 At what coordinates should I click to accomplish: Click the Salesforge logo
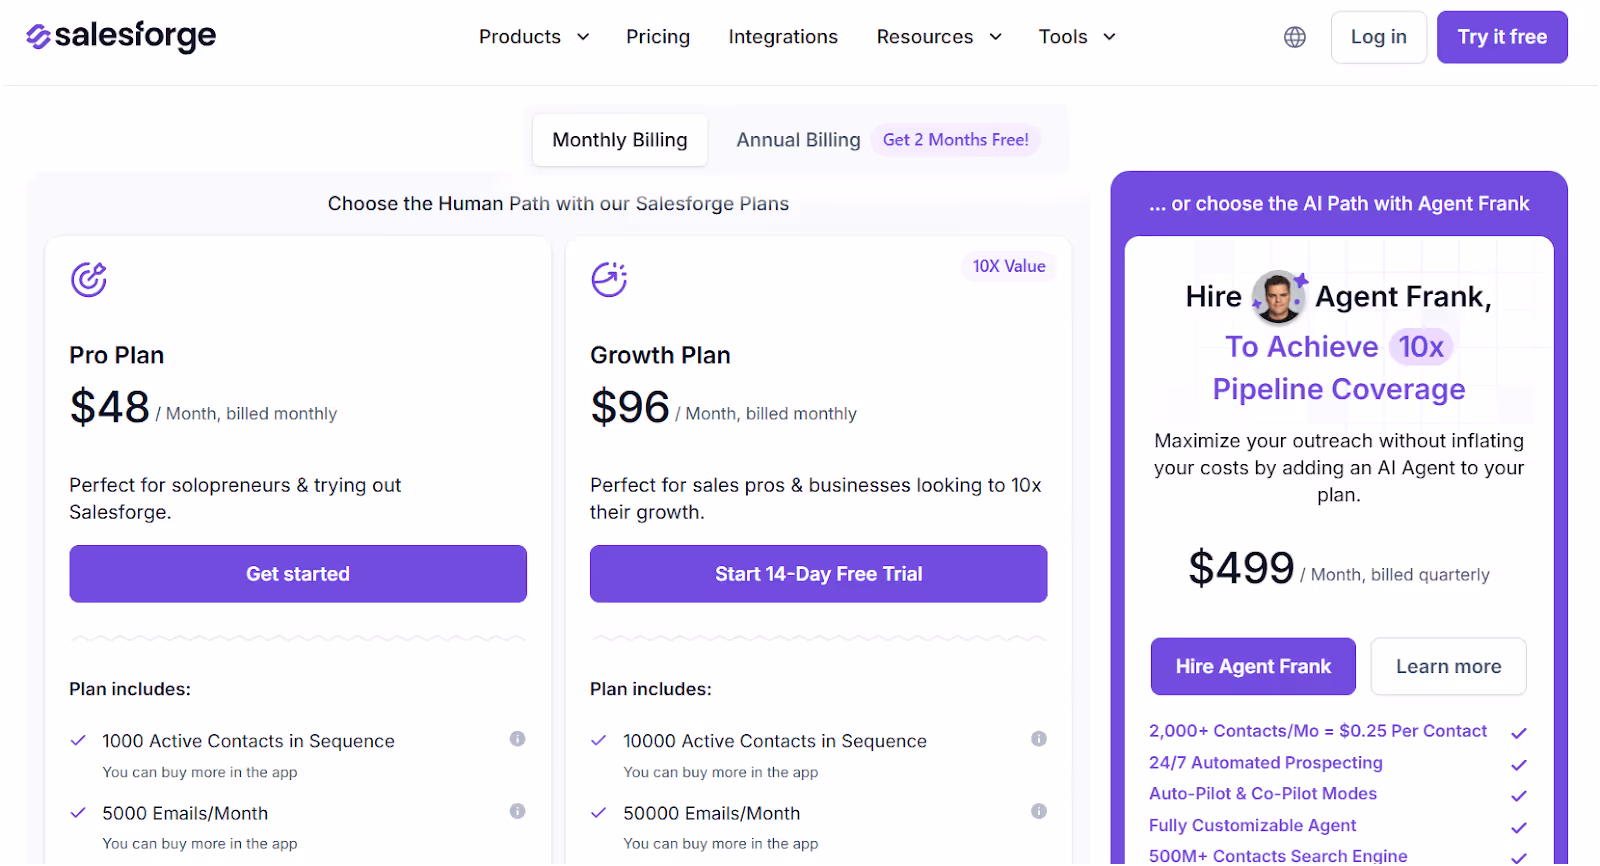(x=121, y=37)
